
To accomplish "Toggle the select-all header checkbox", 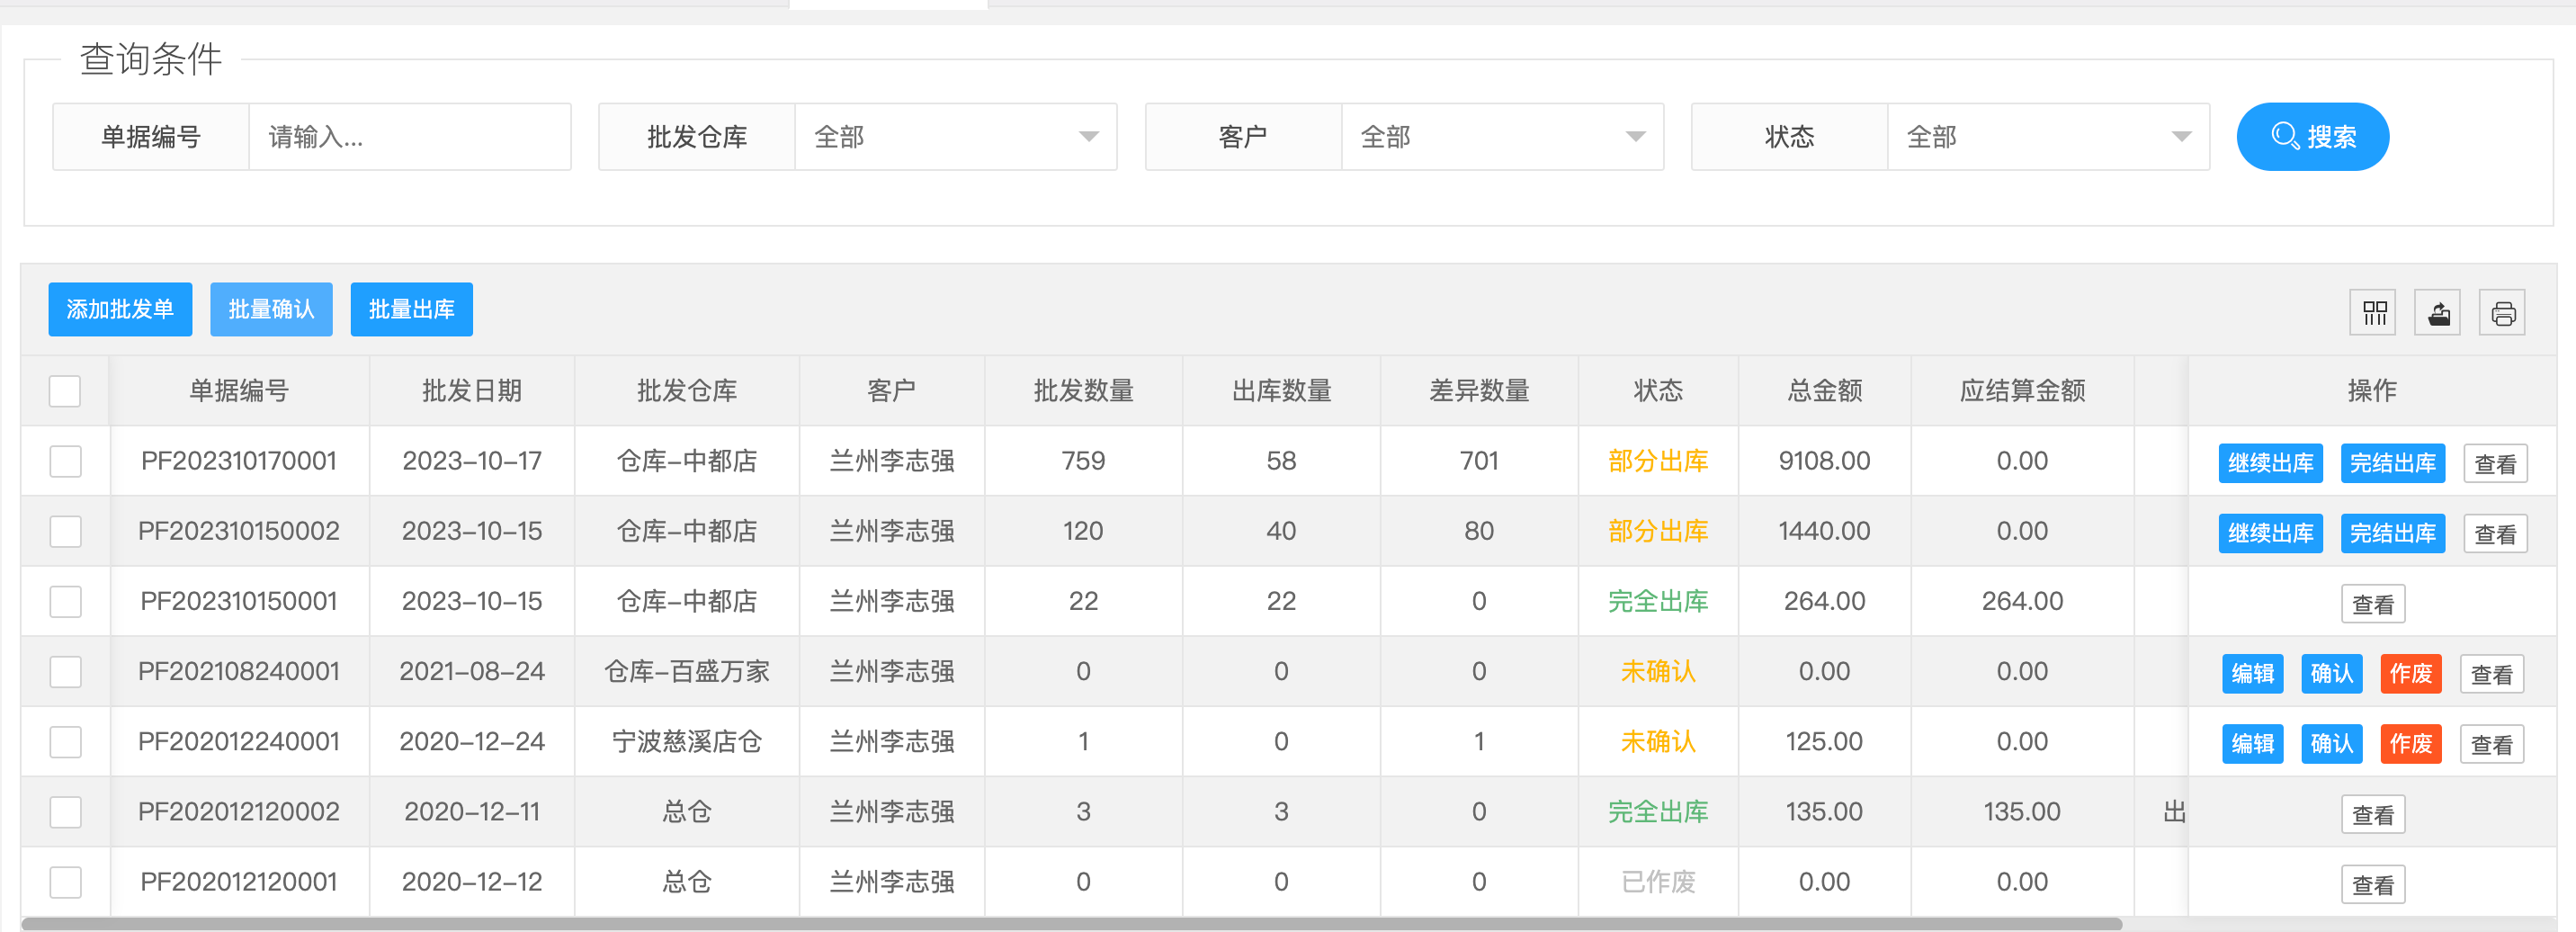I will click(x=65, y=391).
